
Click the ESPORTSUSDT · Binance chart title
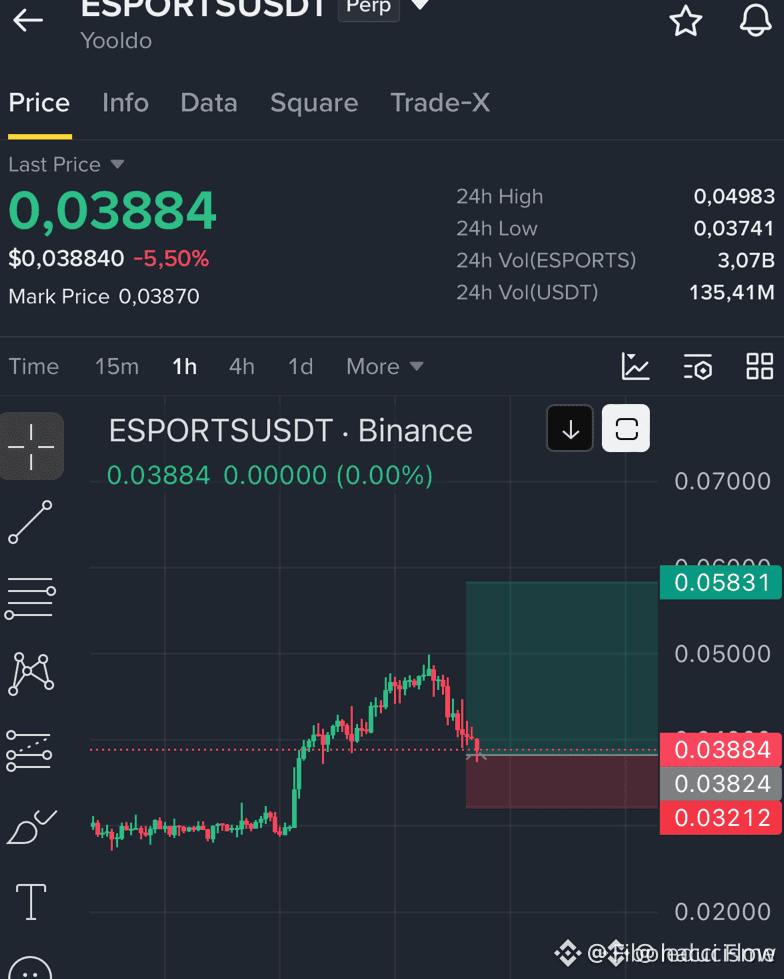pos(290,431)
